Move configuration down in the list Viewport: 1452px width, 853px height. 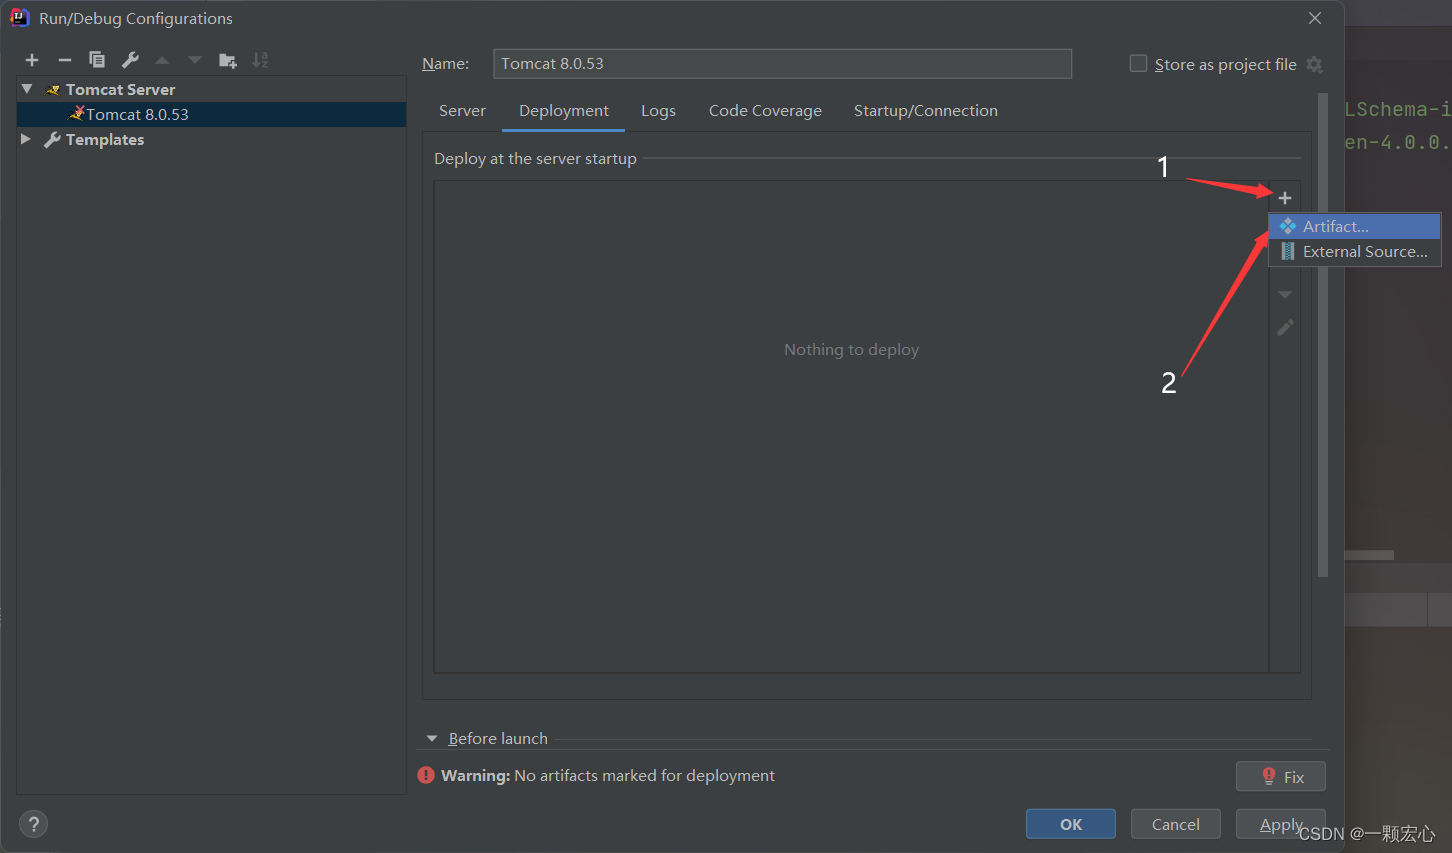195,60
